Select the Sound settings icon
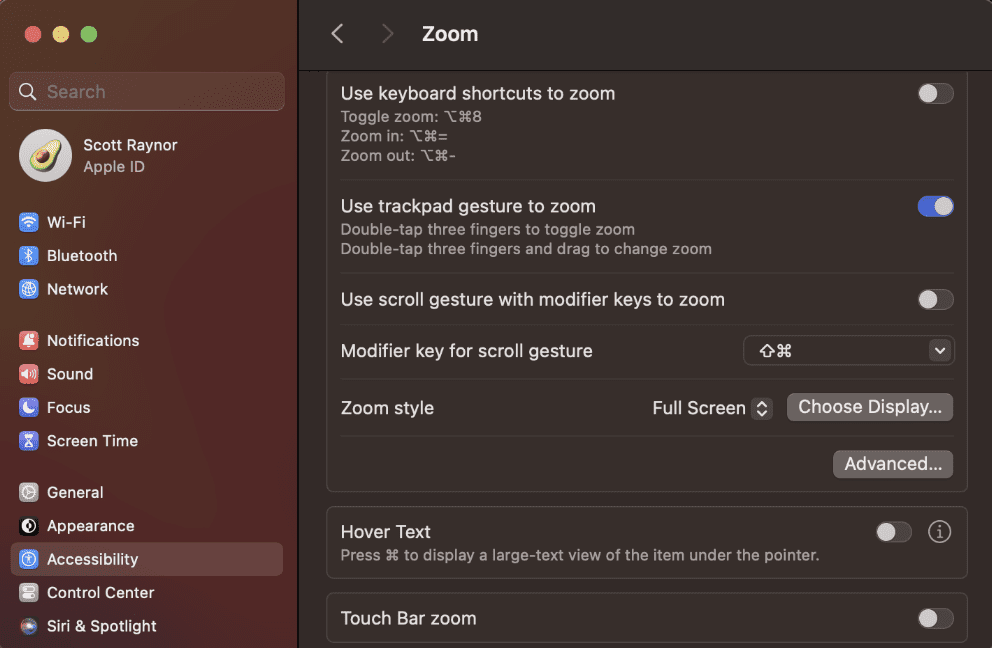The width and height of the screenshot is (992, 648). point(70,373)
